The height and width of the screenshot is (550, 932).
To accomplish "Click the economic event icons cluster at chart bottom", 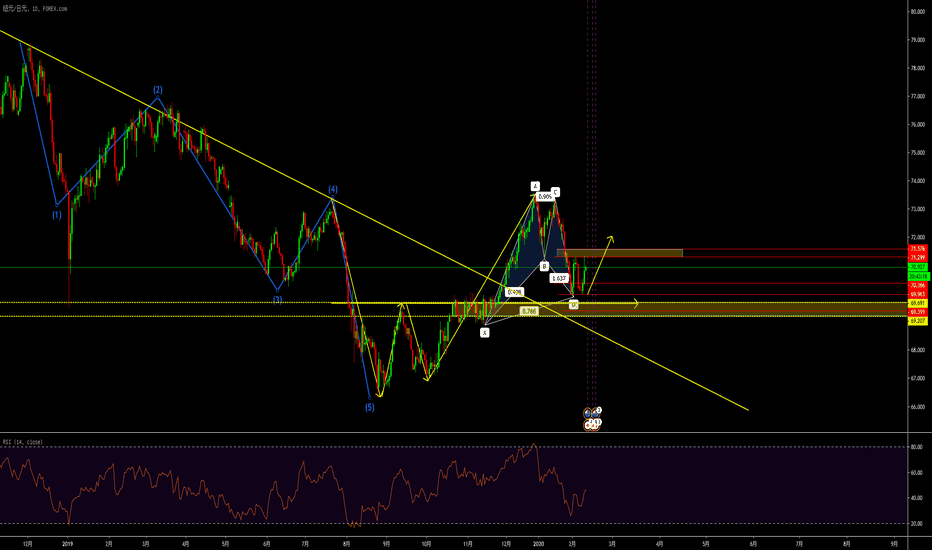I will coord(592,418).
